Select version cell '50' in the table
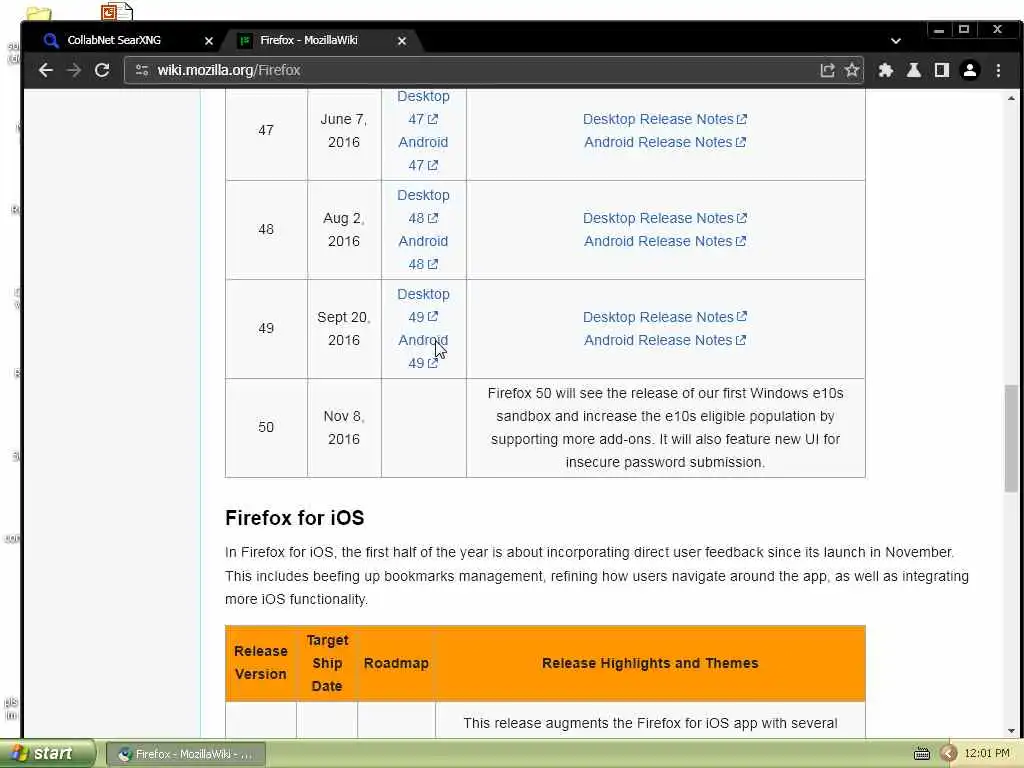 click(x=266, y=427)
